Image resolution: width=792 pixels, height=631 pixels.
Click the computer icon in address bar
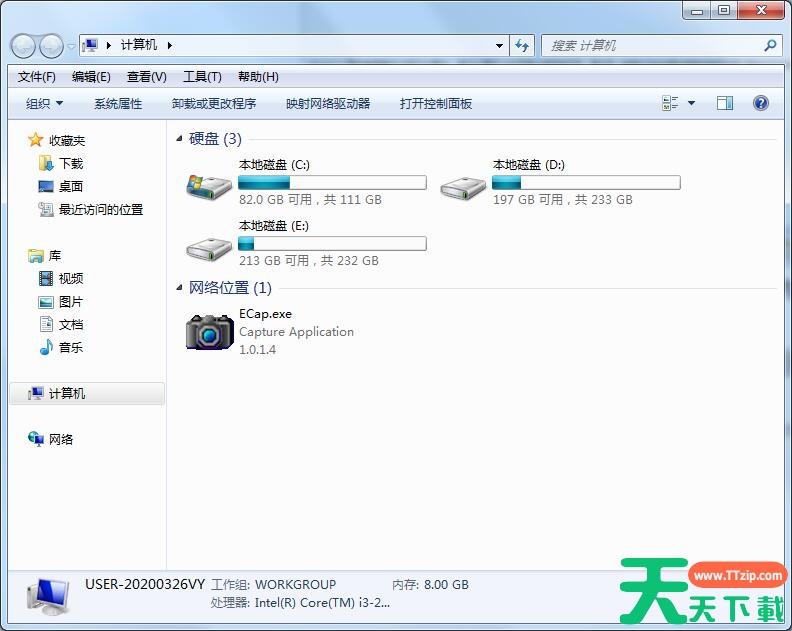(x=90, y=45)
